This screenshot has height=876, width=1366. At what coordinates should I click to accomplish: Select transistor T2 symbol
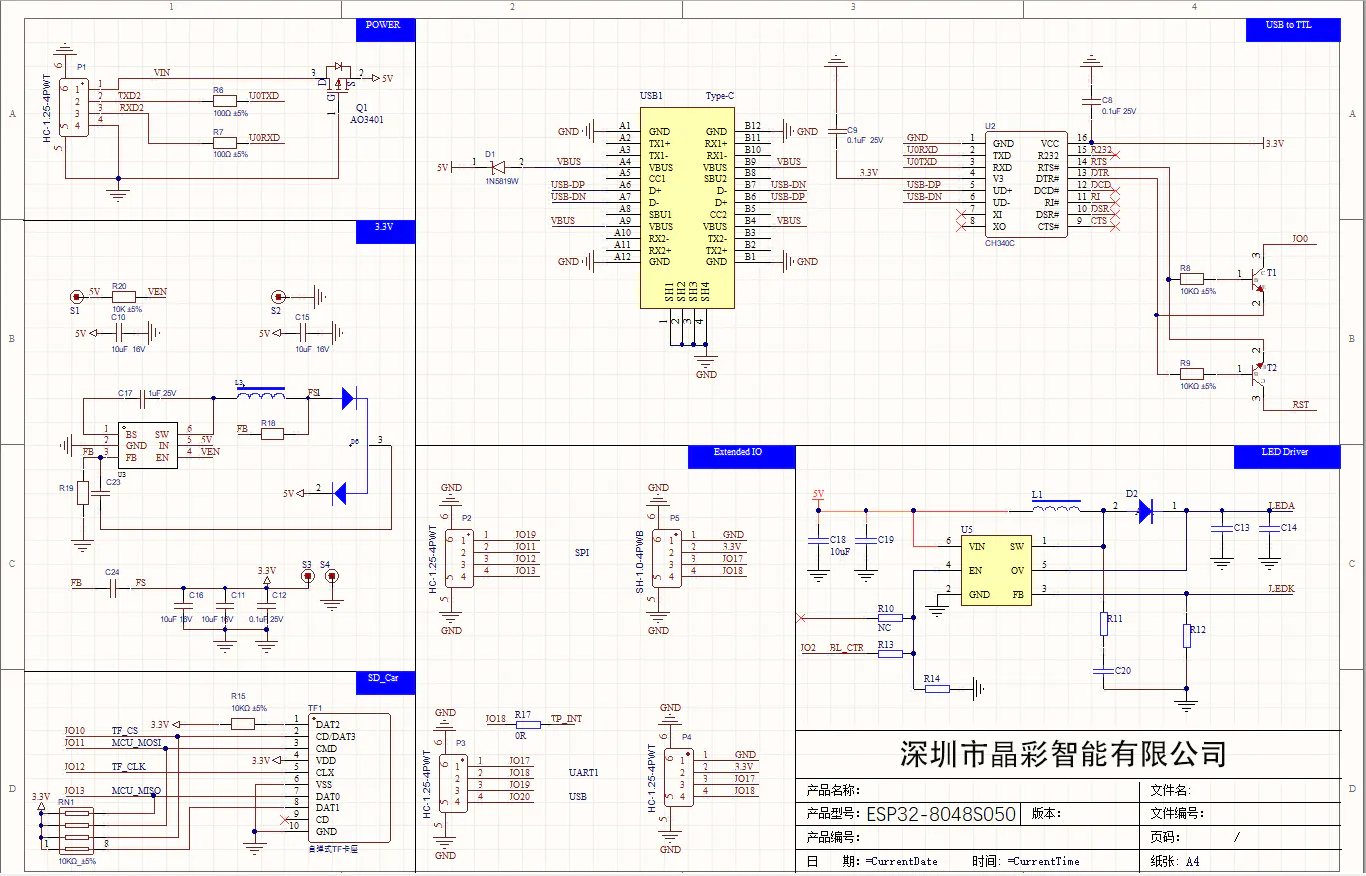point(1257,372)
